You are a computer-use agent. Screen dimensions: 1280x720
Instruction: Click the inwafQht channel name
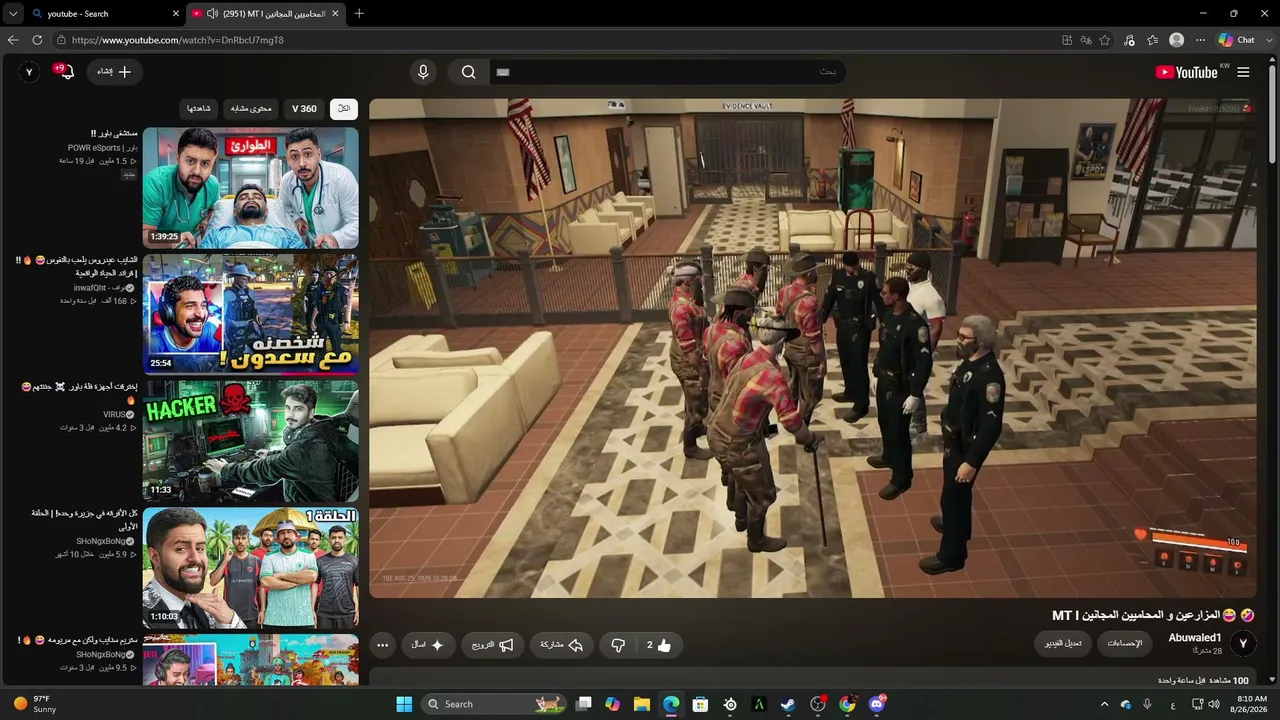(104, 288)
